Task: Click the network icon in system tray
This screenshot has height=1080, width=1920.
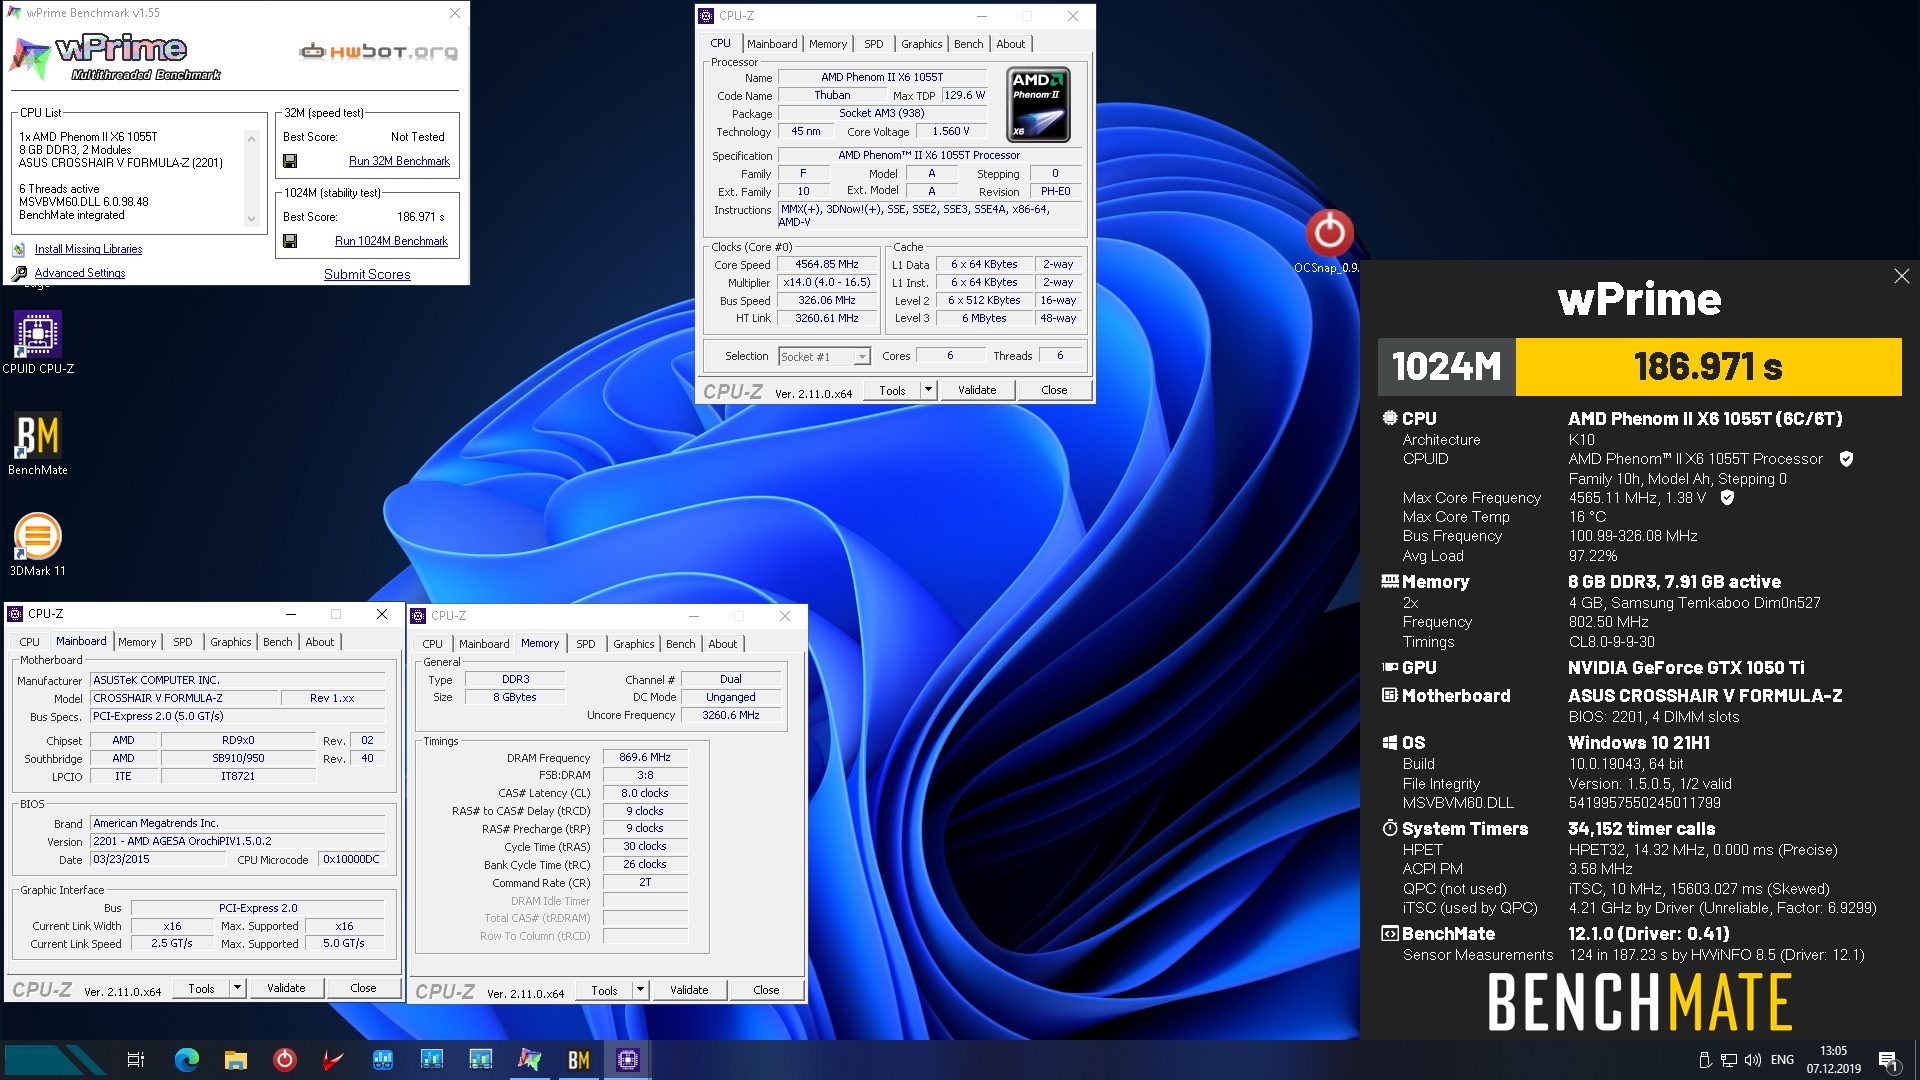Action: [x=1728, y=1060]
